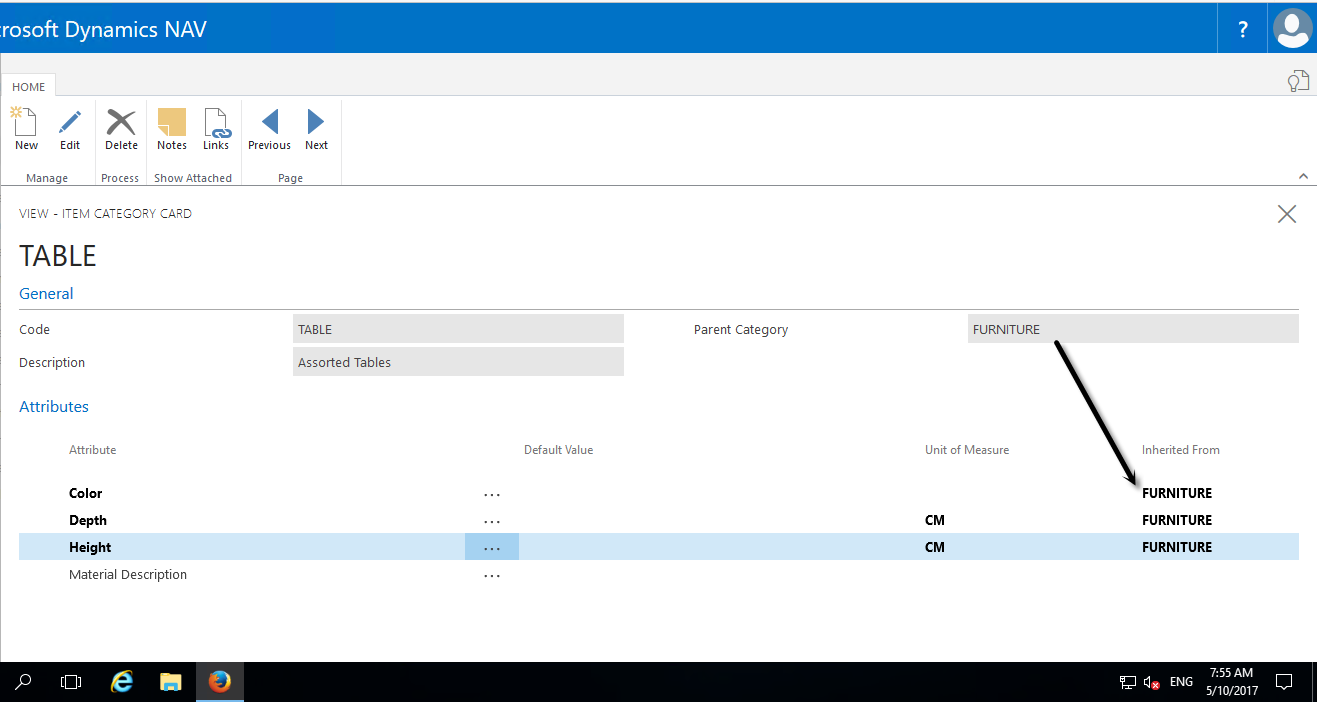Click the lightbulb Tell Me icon
This screenshot has height=702, width=1317.
coord(1297,81)
